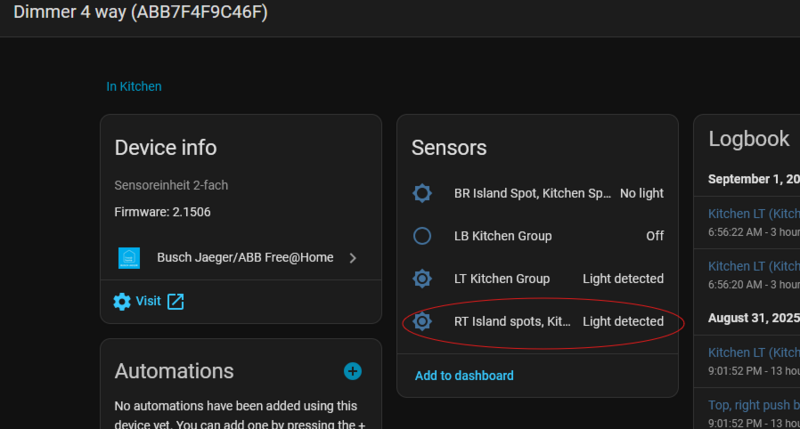The height and width of the screenshot is (429, 800).
Task: Click Add to dashboard in Sensors
Action: click(464, 376)
